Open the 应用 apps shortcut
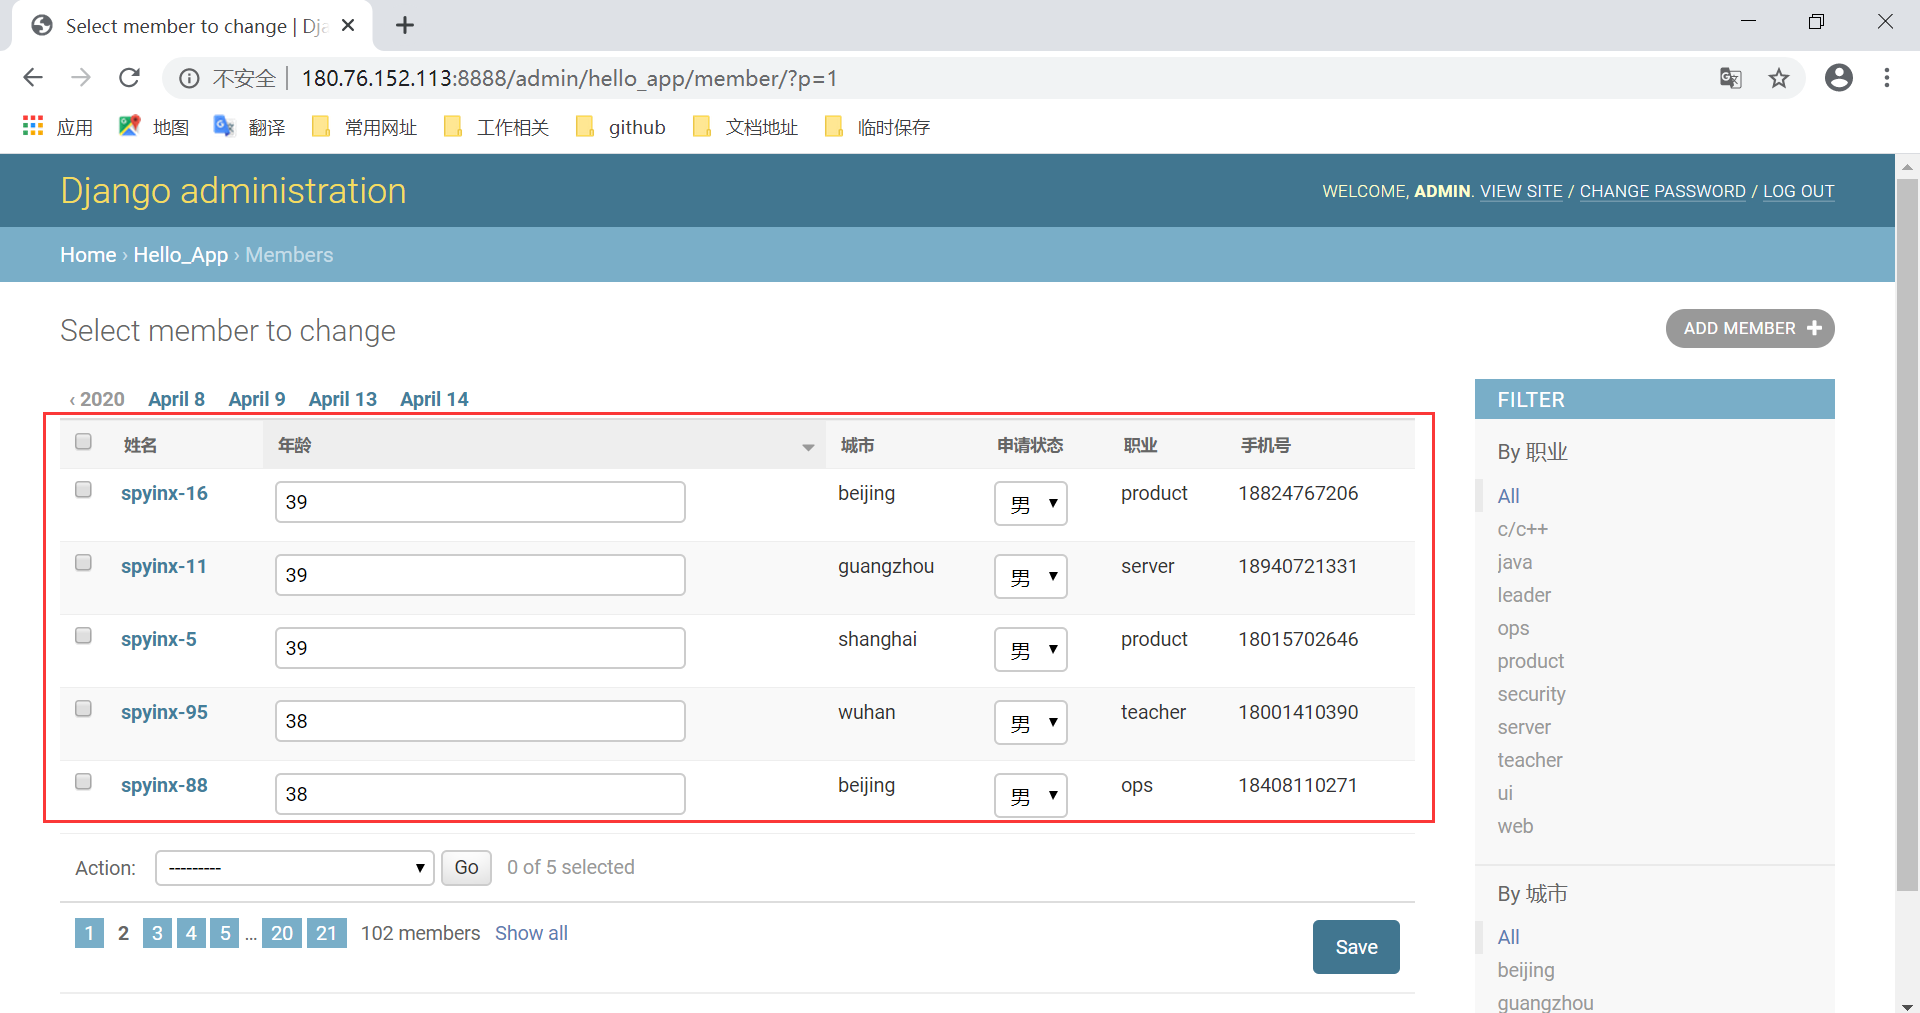This screenshot has height=1013, width=1920. point(57,127)
